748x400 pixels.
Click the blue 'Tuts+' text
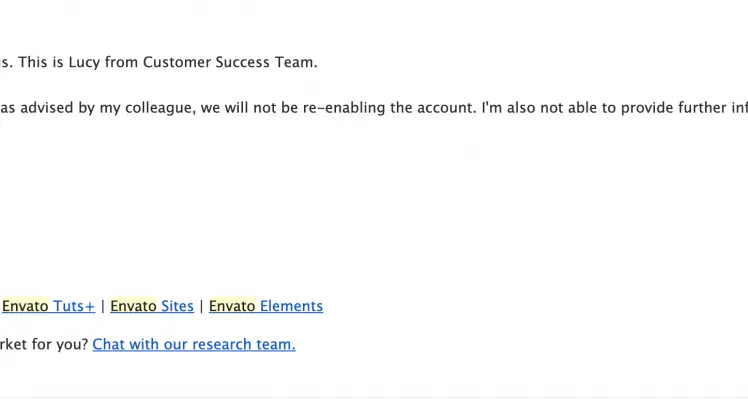(74, 306)
